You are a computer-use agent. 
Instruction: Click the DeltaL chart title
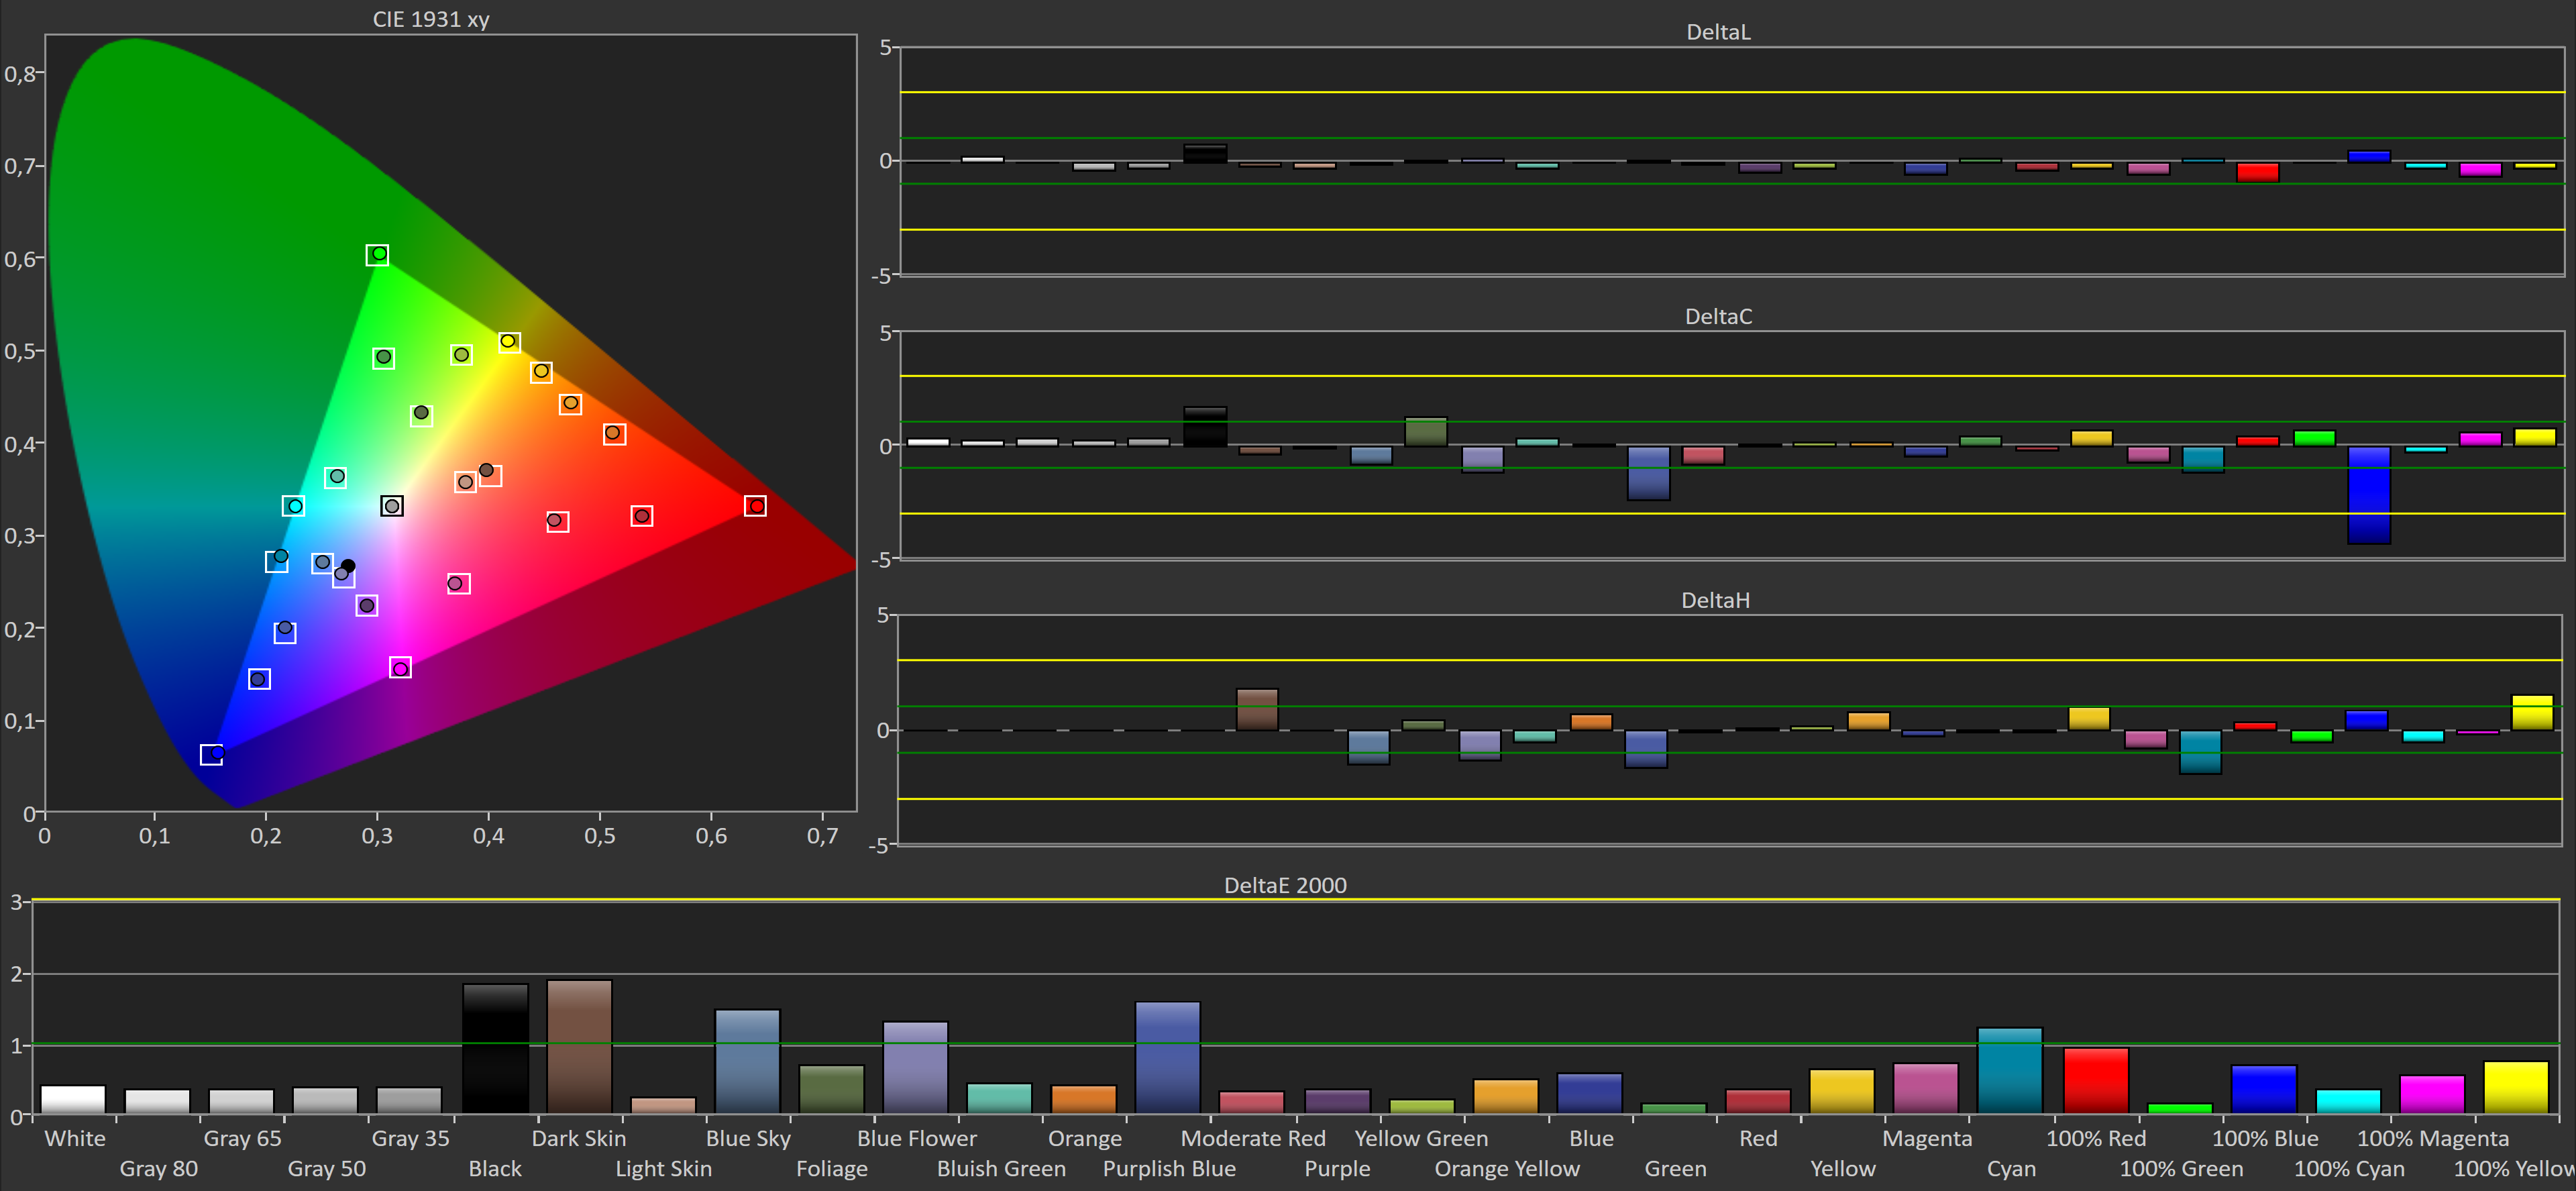tap(1717, 32)
